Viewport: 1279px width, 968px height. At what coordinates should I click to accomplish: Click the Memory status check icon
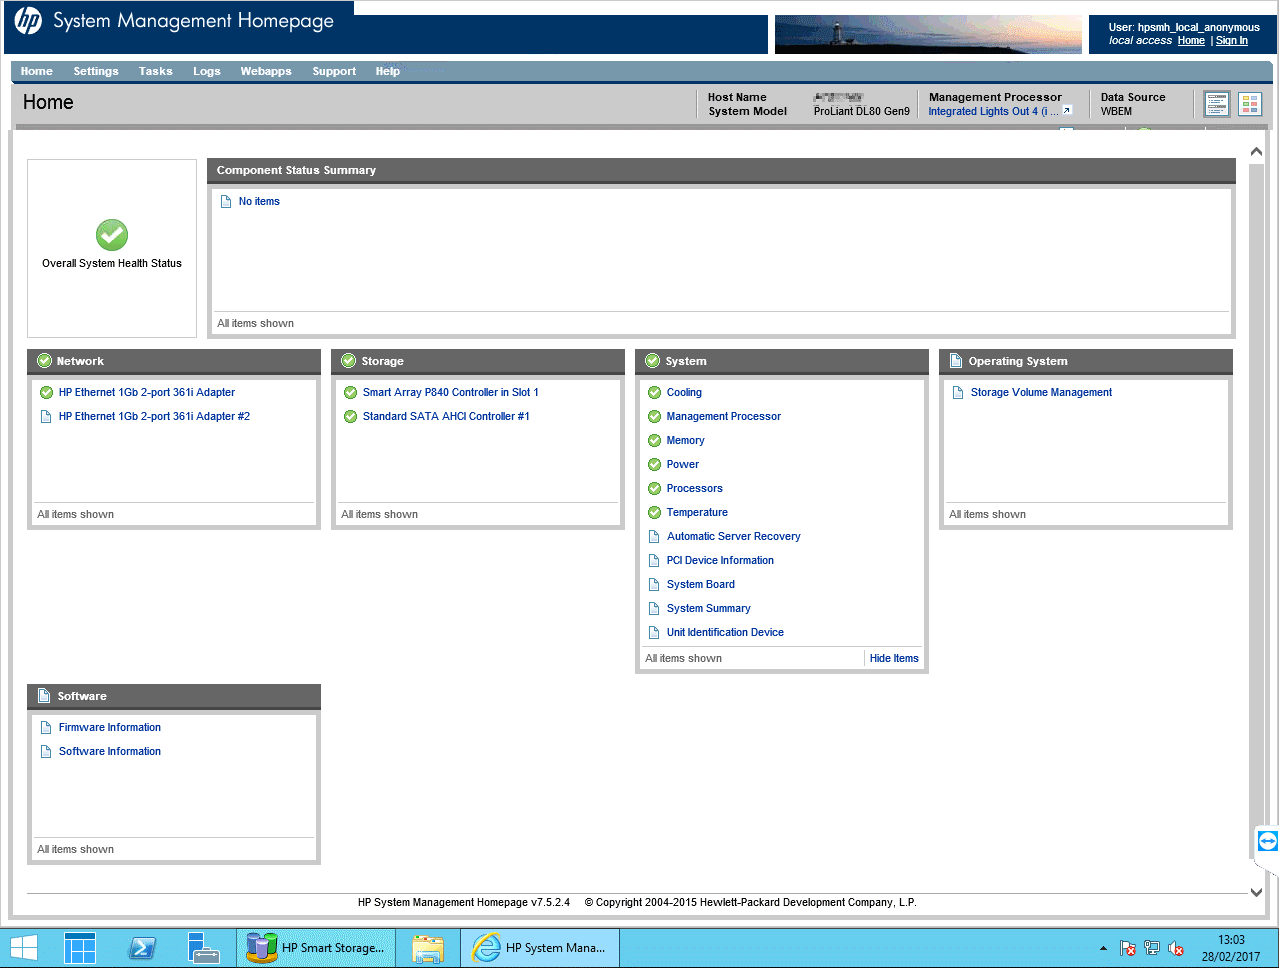click(654, 441)
